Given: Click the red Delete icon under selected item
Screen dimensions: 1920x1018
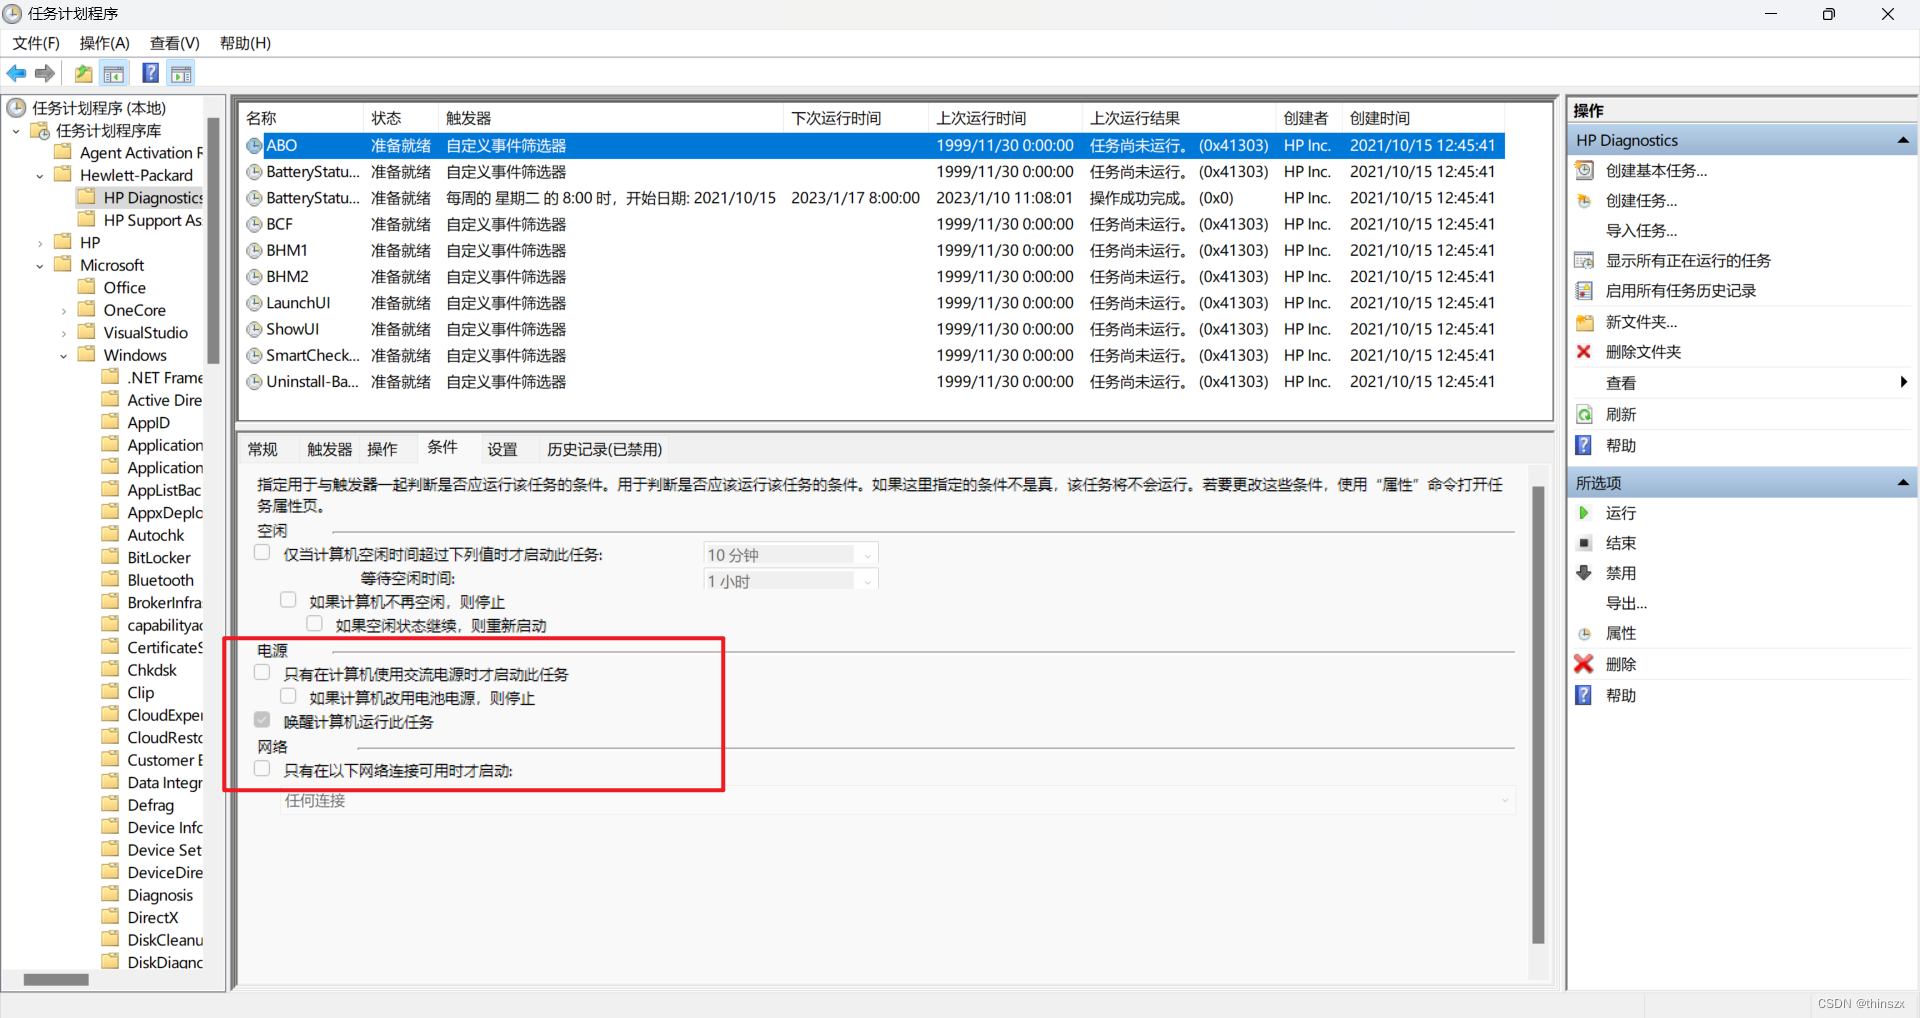Looking at the screenshot, I should pos(1584,664).
